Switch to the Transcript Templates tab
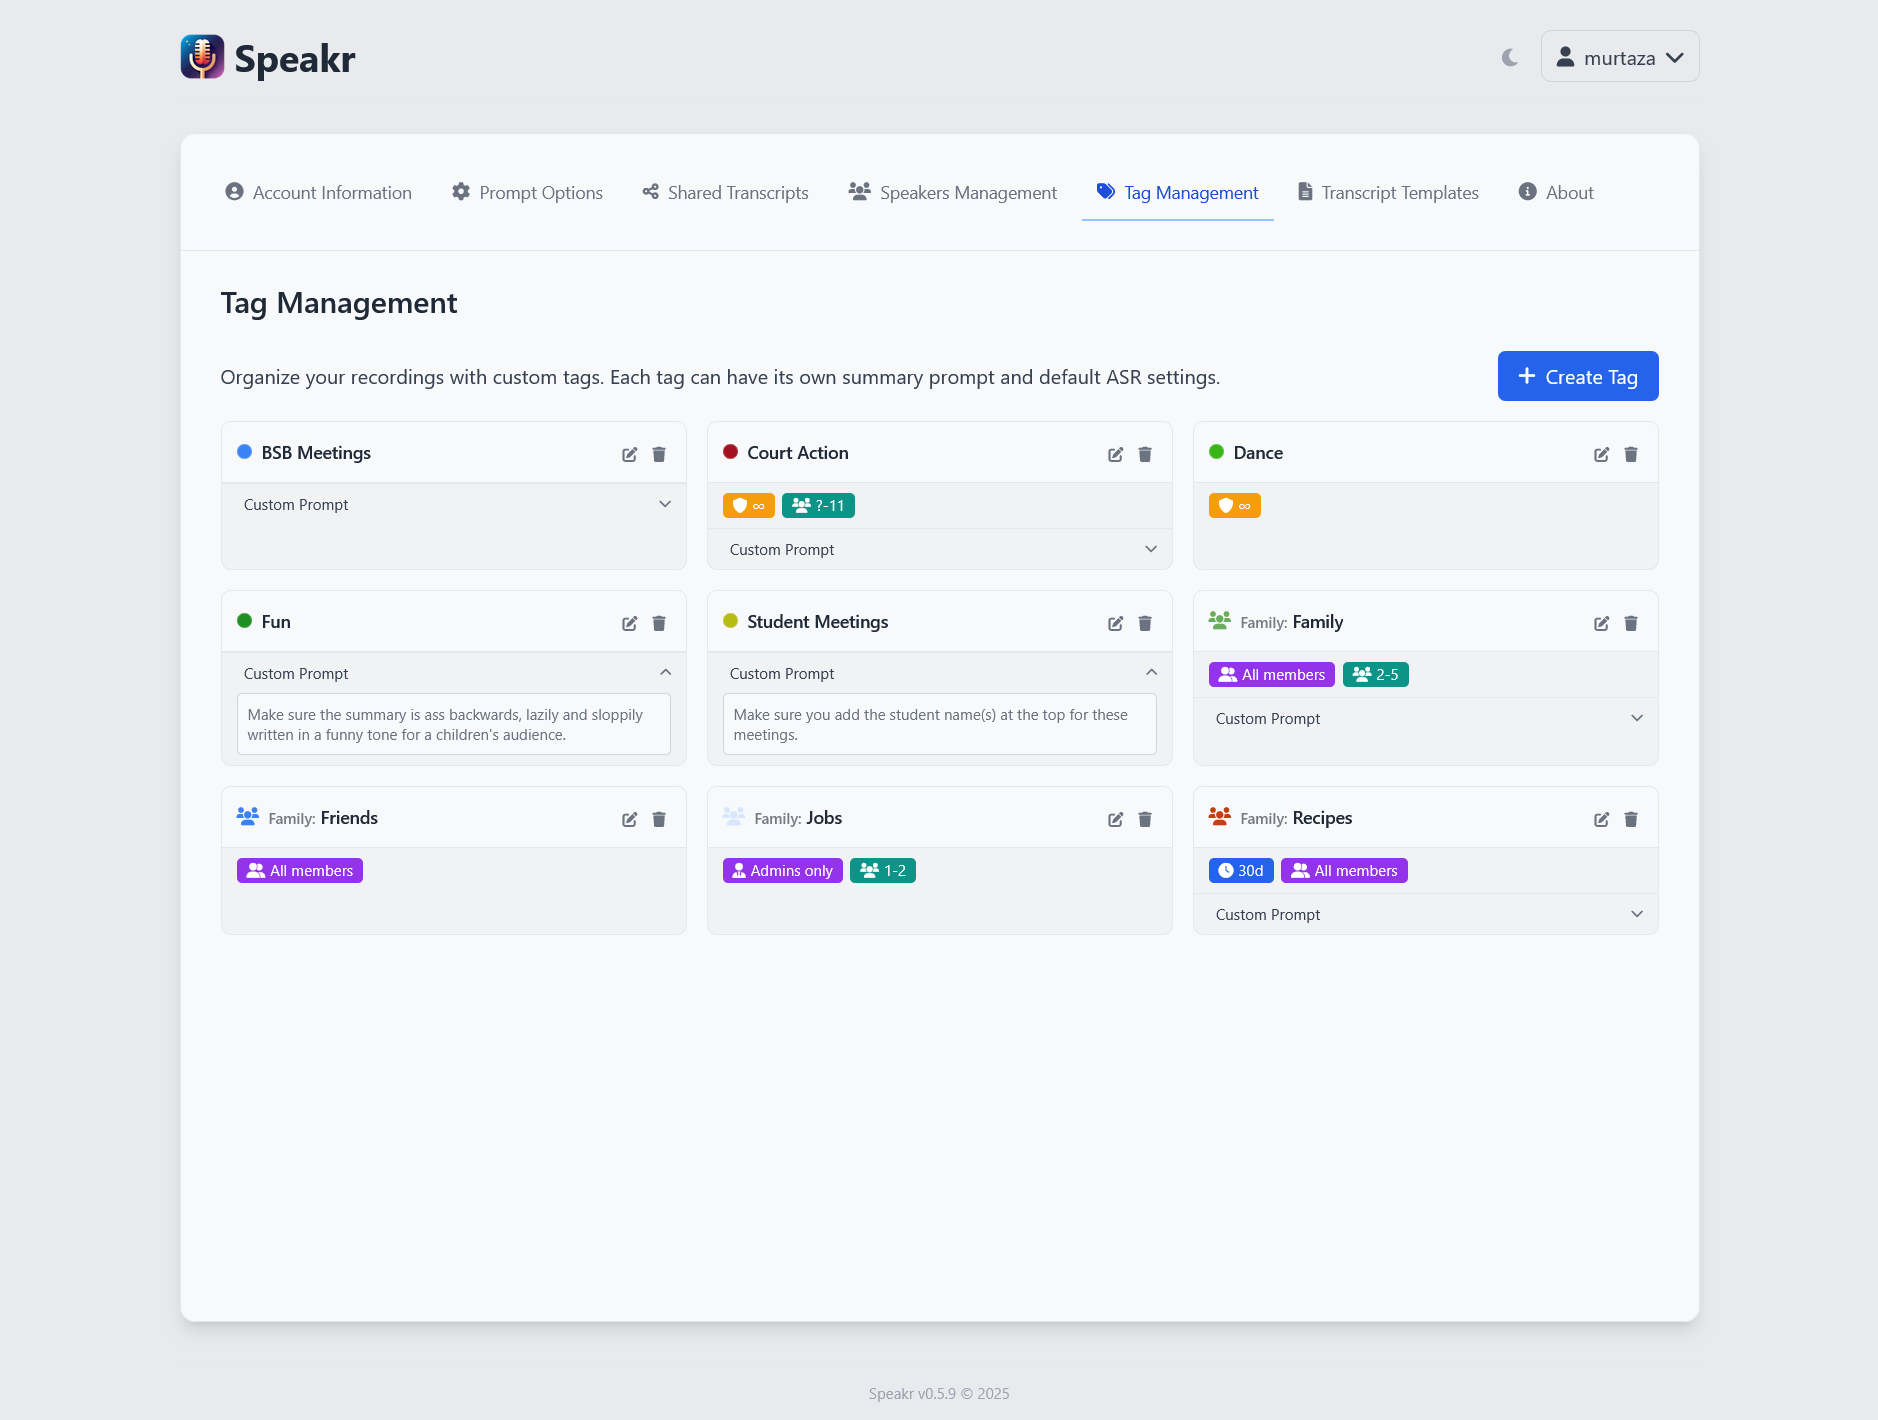 (1389, 192)
